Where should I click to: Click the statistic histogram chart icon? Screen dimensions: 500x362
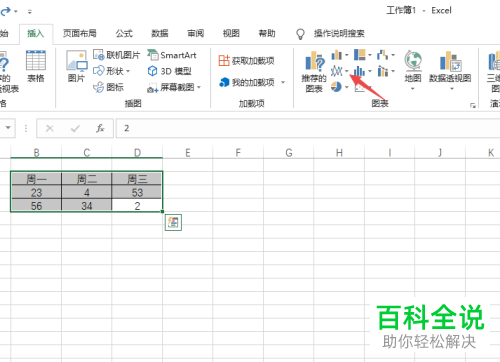click(x=359, y=71)
